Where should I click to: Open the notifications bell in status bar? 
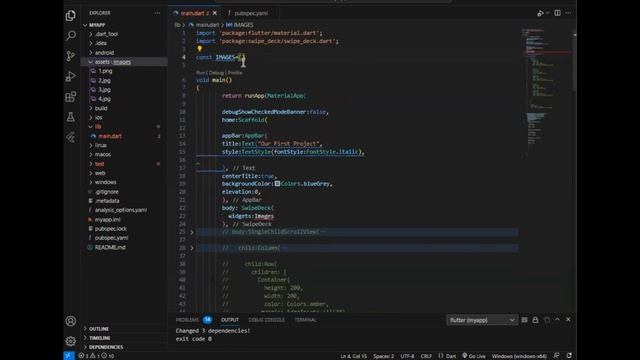point(569,356)
